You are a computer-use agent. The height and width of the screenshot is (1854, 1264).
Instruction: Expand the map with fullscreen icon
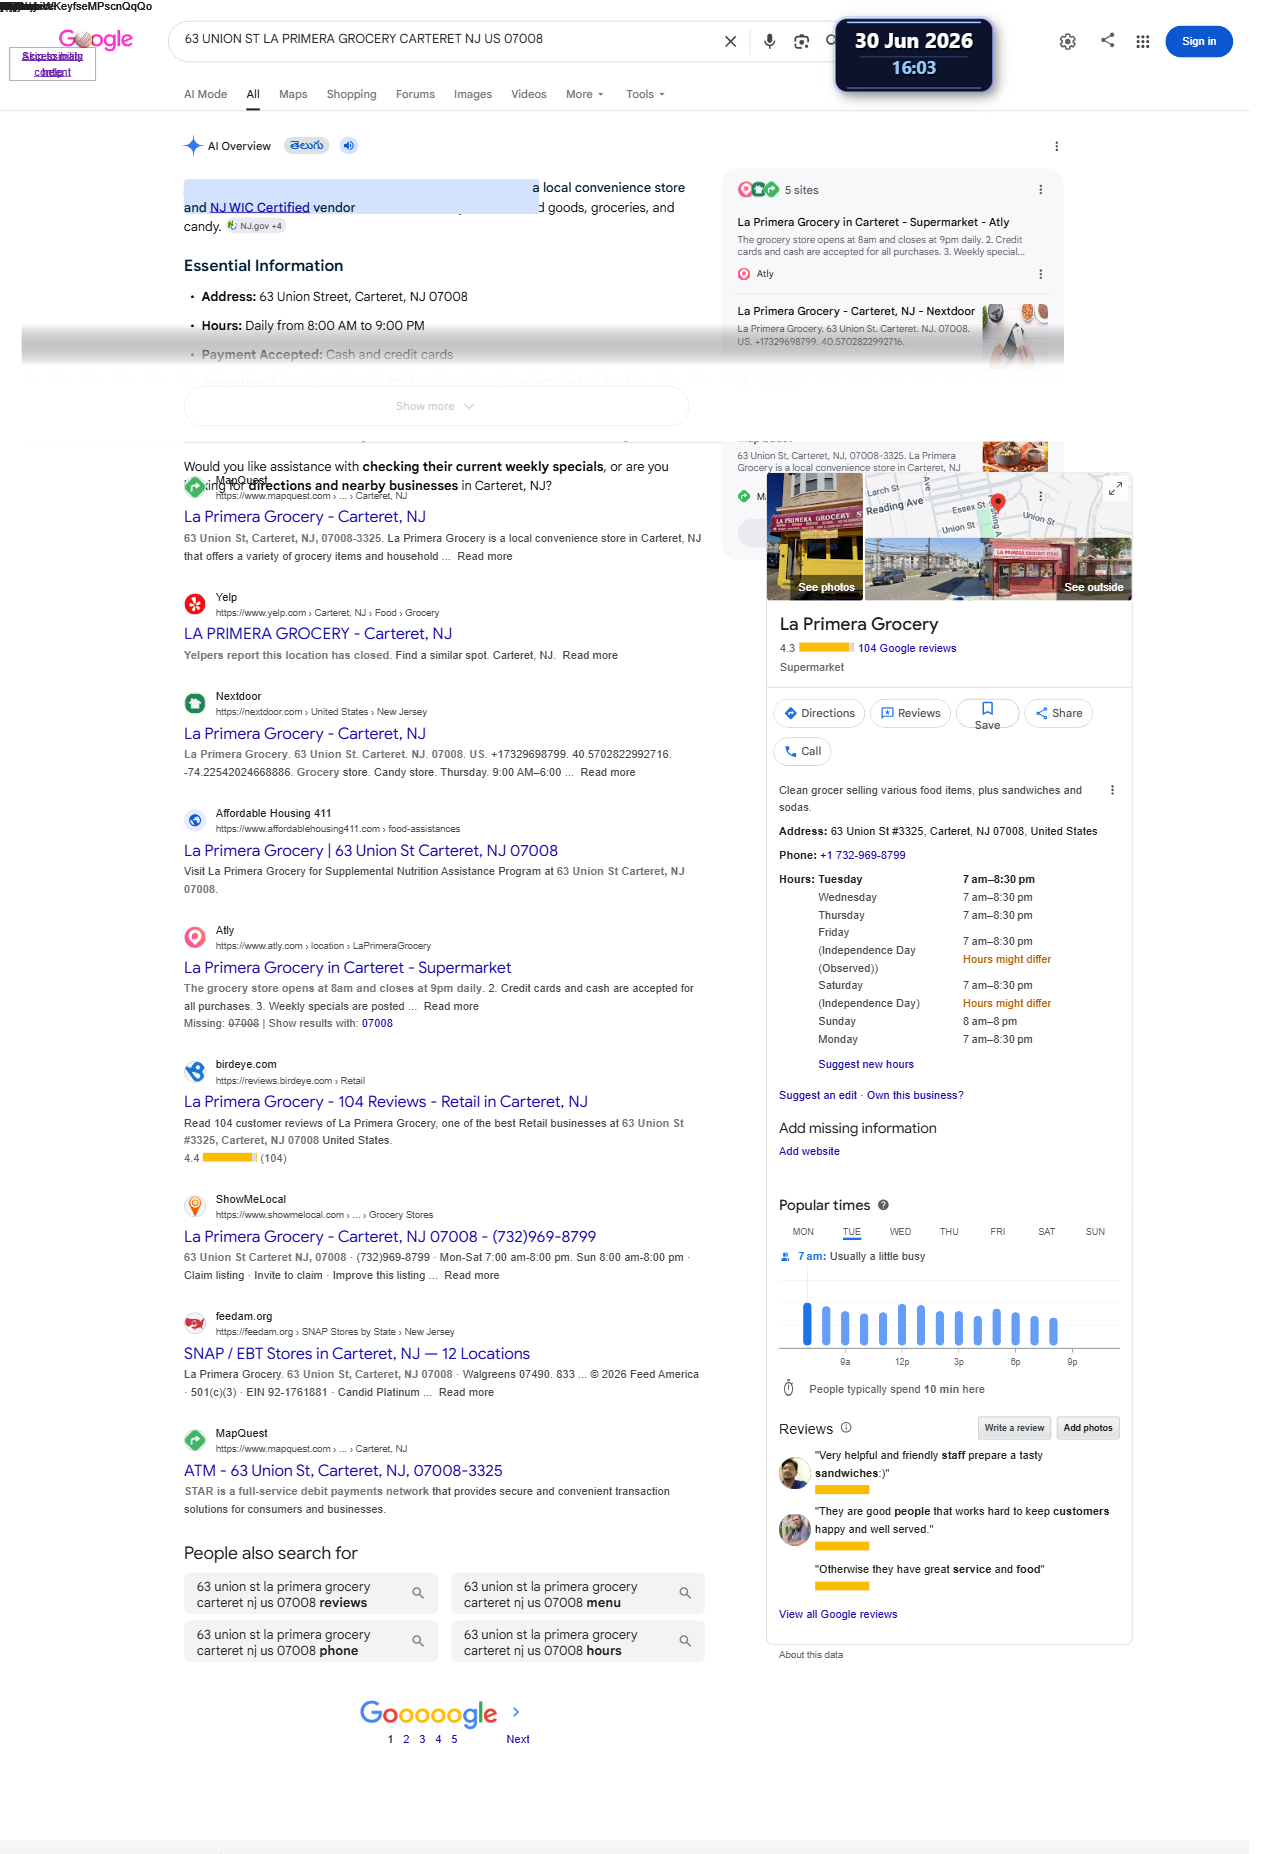click(x=1115, y=488)
